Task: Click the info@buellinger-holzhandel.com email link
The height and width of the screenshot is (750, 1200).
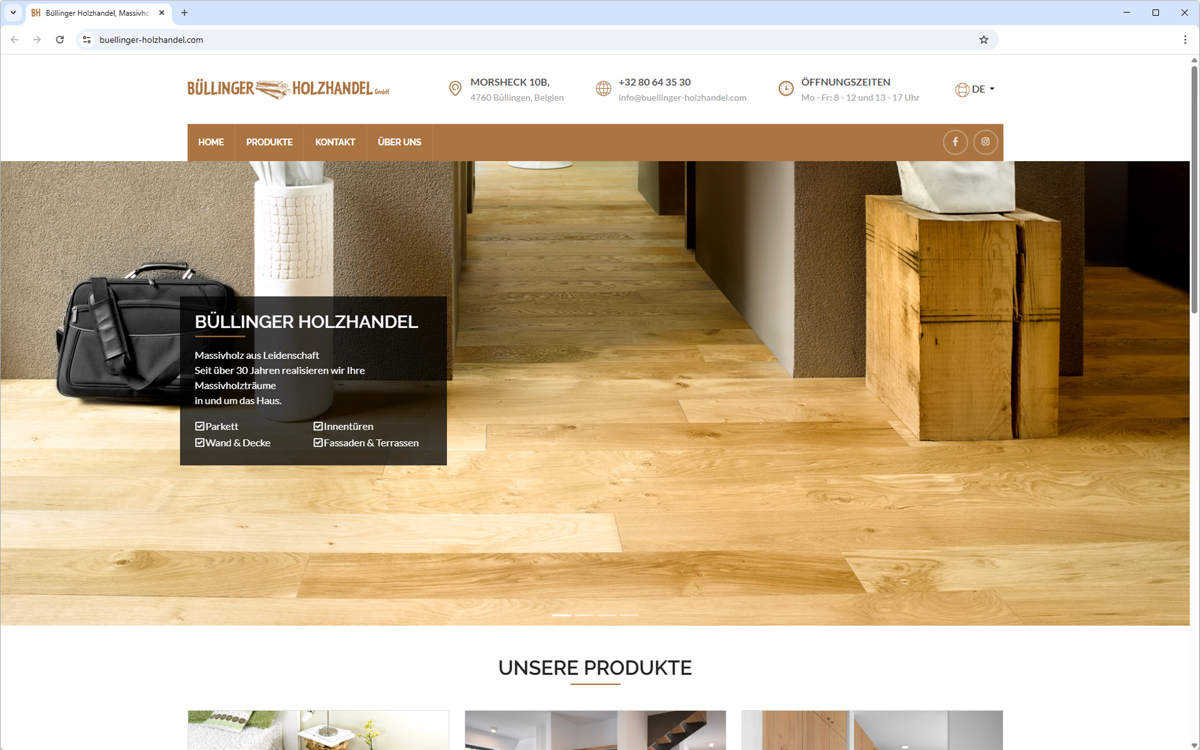Action: click(682, 98)
